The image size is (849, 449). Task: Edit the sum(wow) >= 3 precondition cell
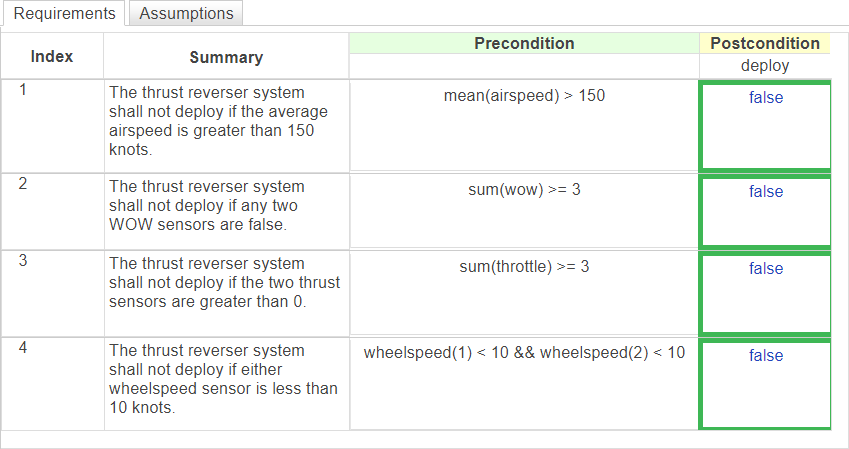click(x=524, y=211)
